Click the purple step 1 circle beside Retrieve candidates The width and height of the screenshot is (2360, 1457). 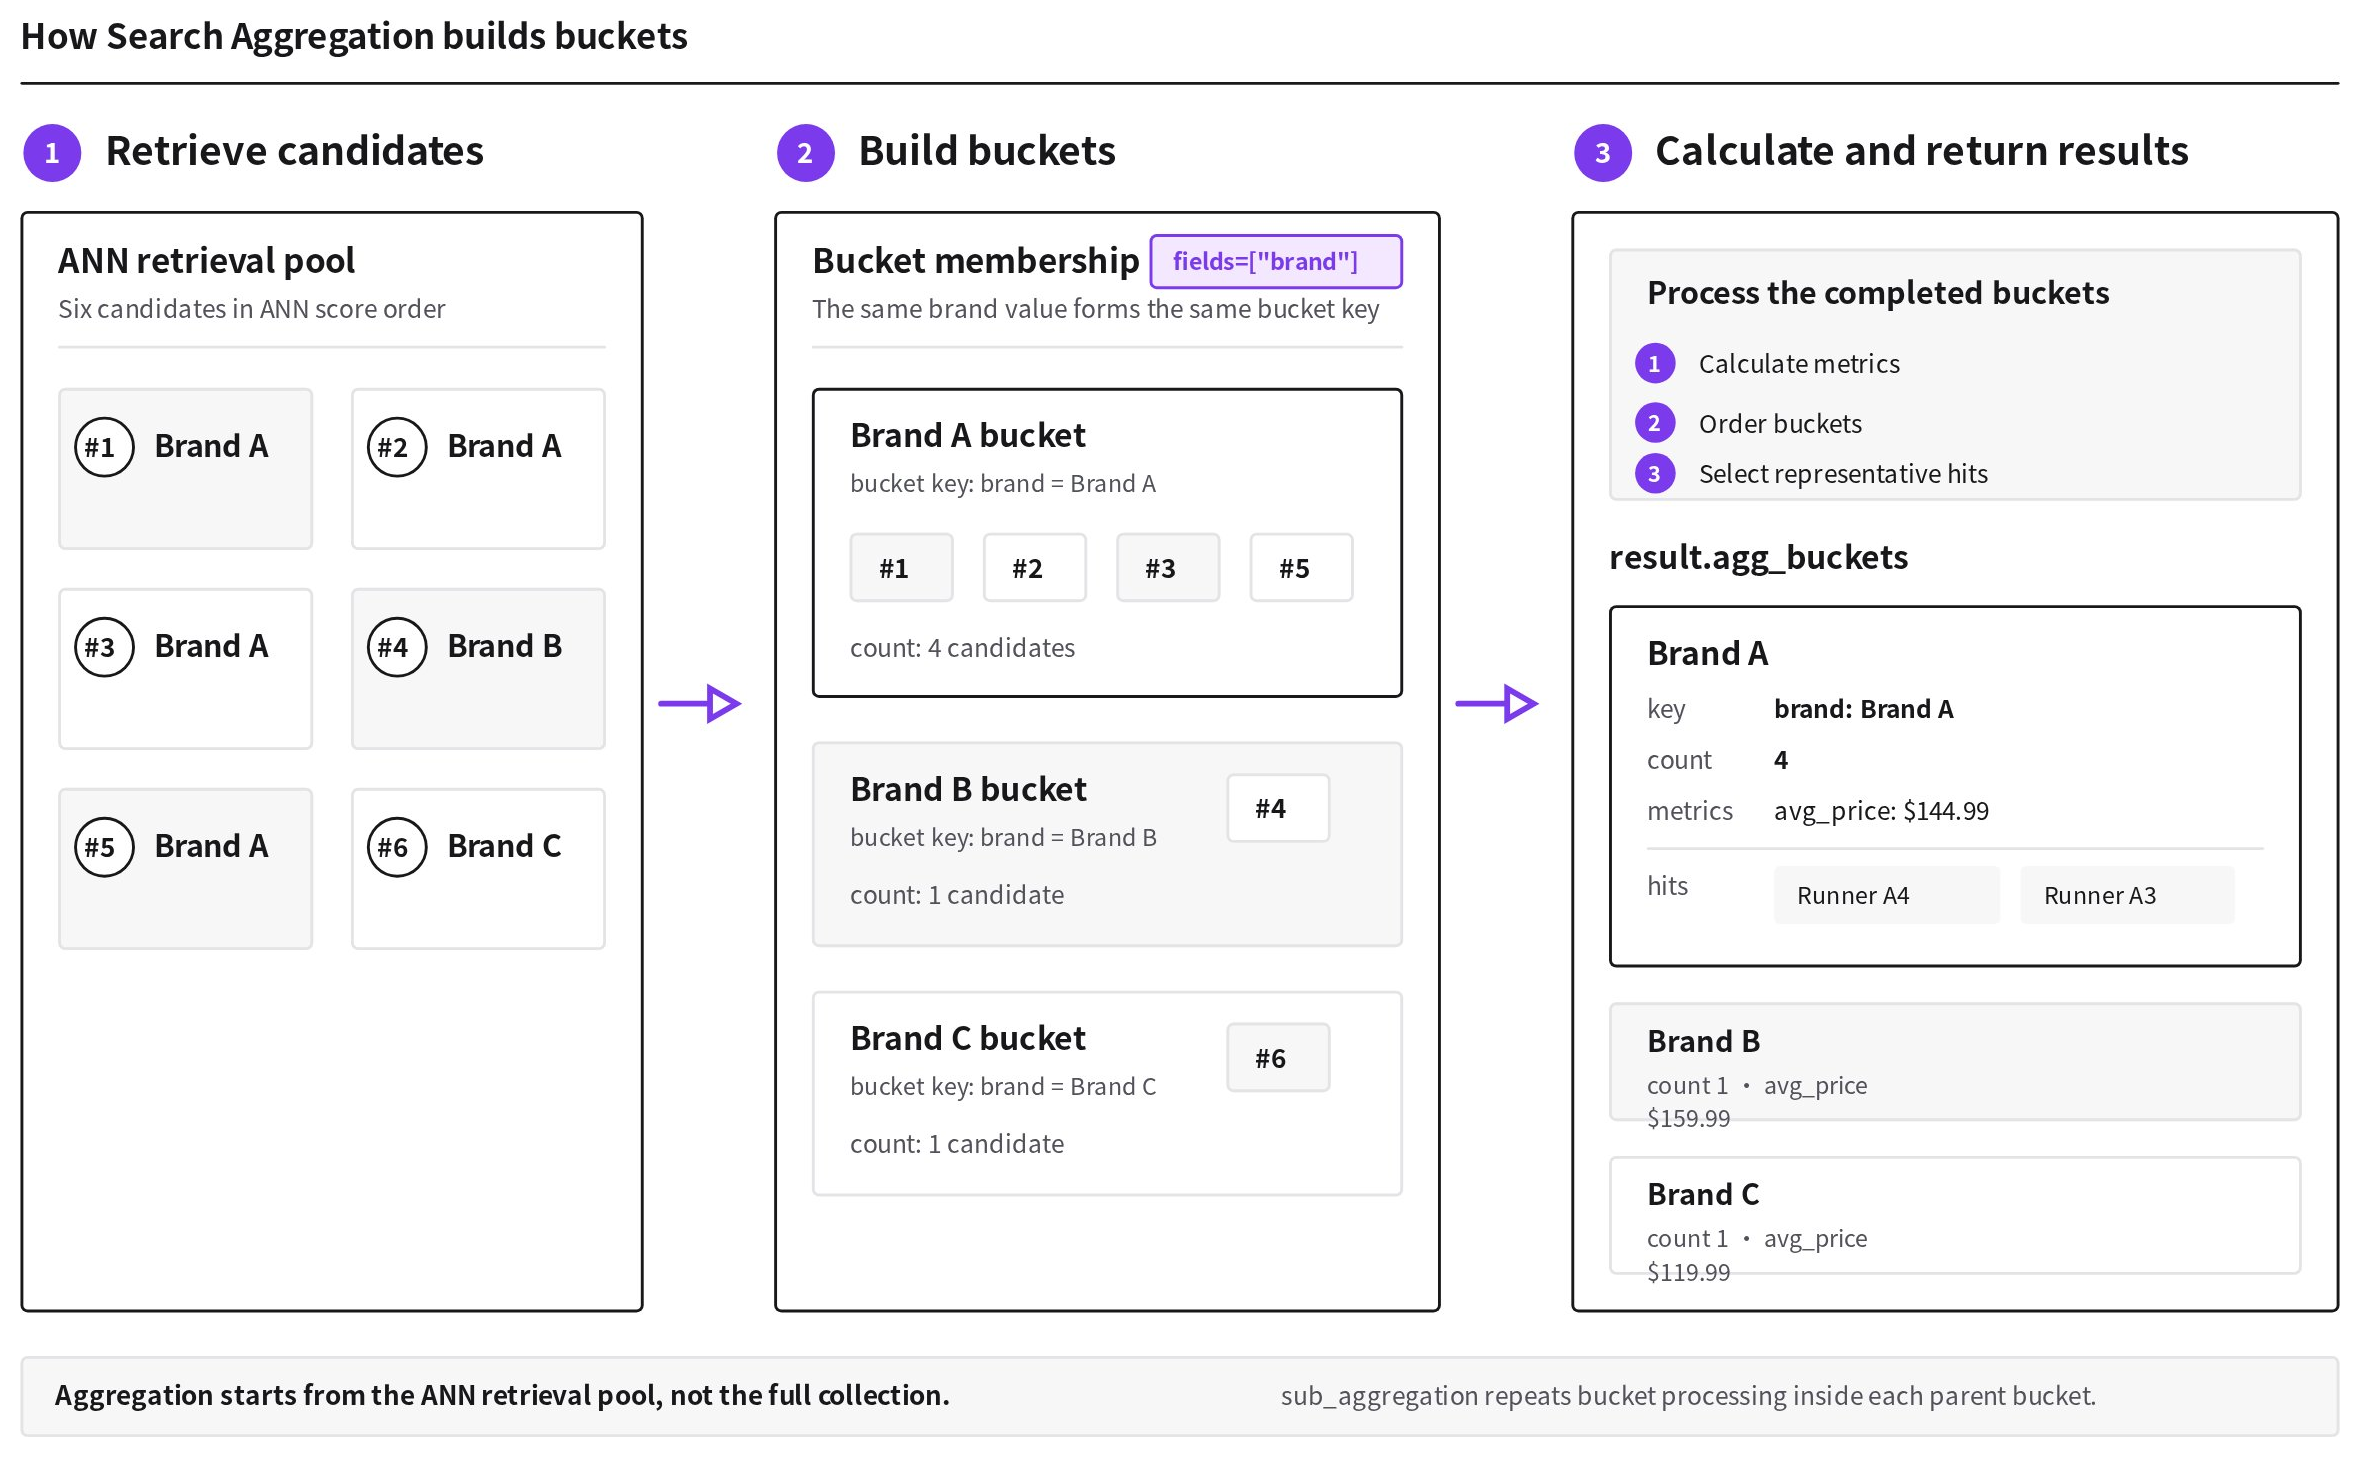(x=52, y=153)
